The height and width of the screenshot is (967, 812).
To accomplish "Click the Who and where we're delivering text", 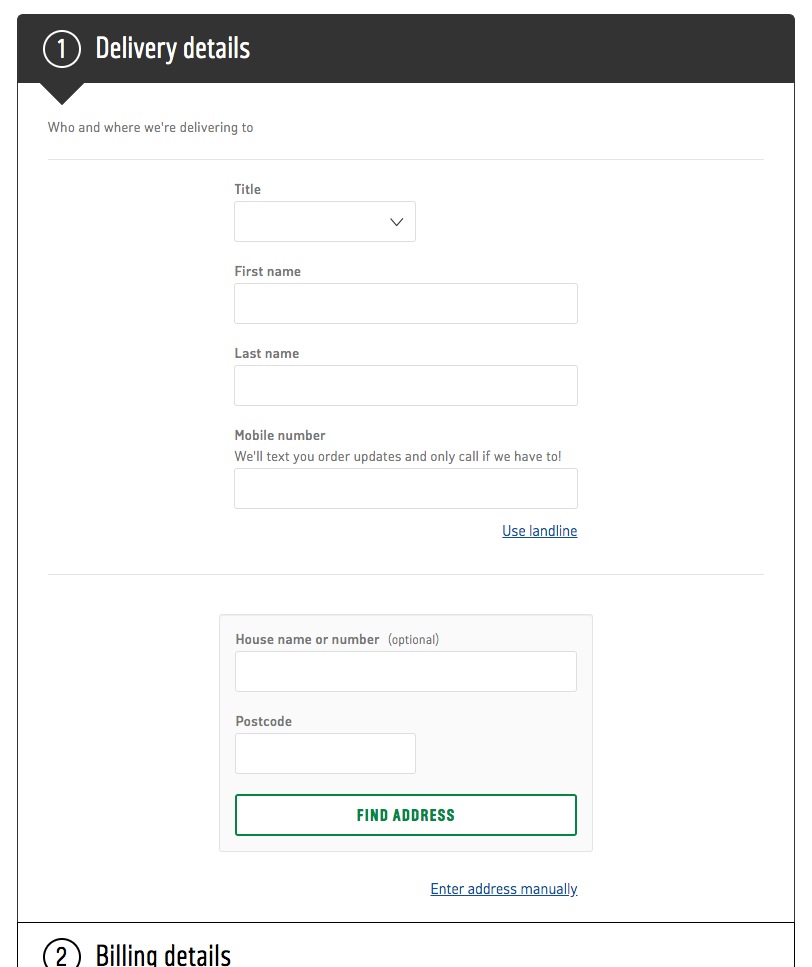I will [x=150, y=127].
